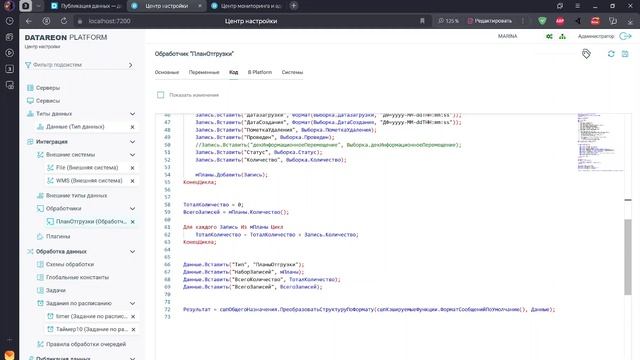Open the Серверы section
This screenshot has width=640, height=360.
(x=48, y=88)
